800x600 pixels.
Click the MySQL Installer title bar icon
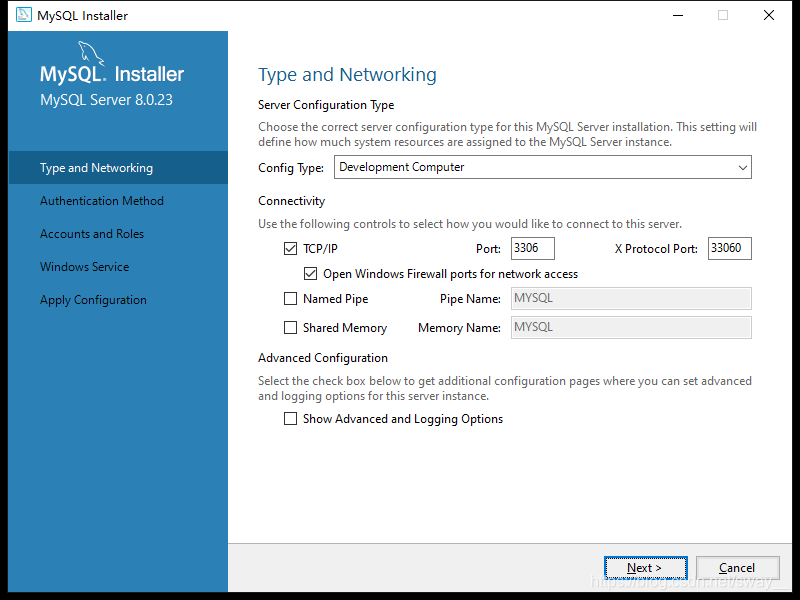pyautogui.click(x=23, y=15)
